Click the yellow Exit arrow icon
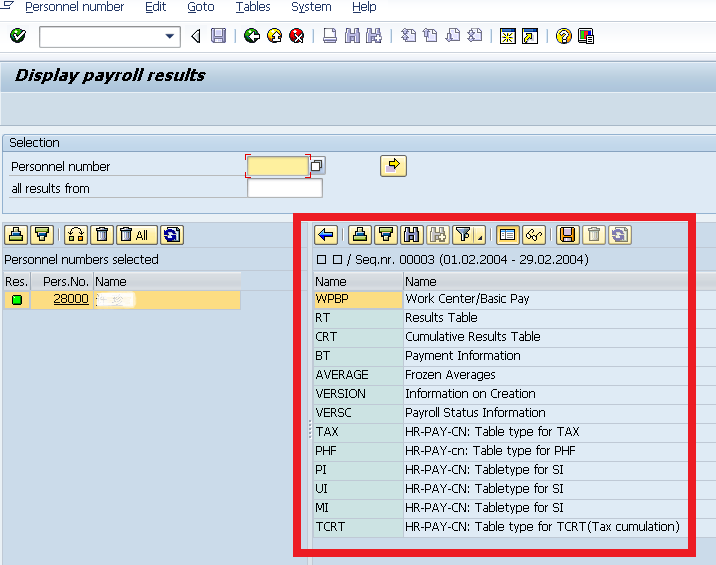 click(x=274, y=36)
